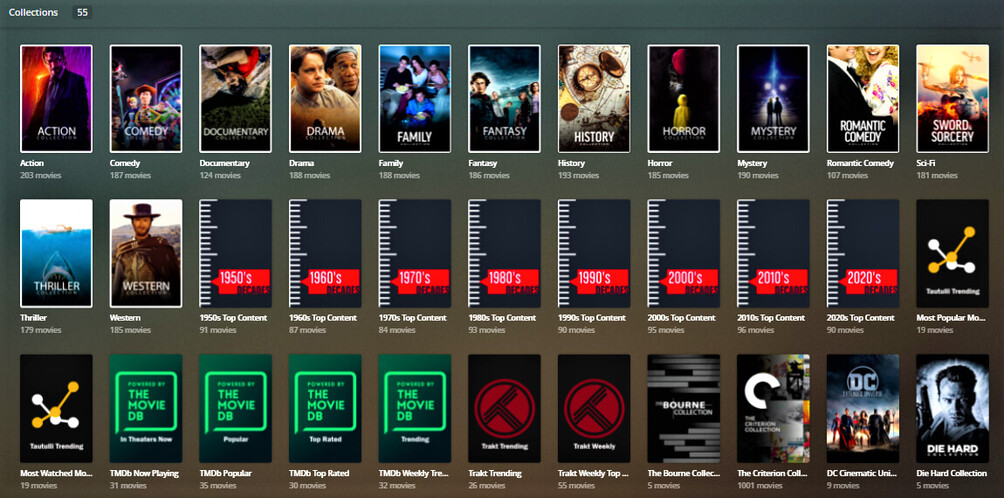Click the 'TMDb Now Playing' title
This screenshot has height=498, width=1004.
point(144,474)
